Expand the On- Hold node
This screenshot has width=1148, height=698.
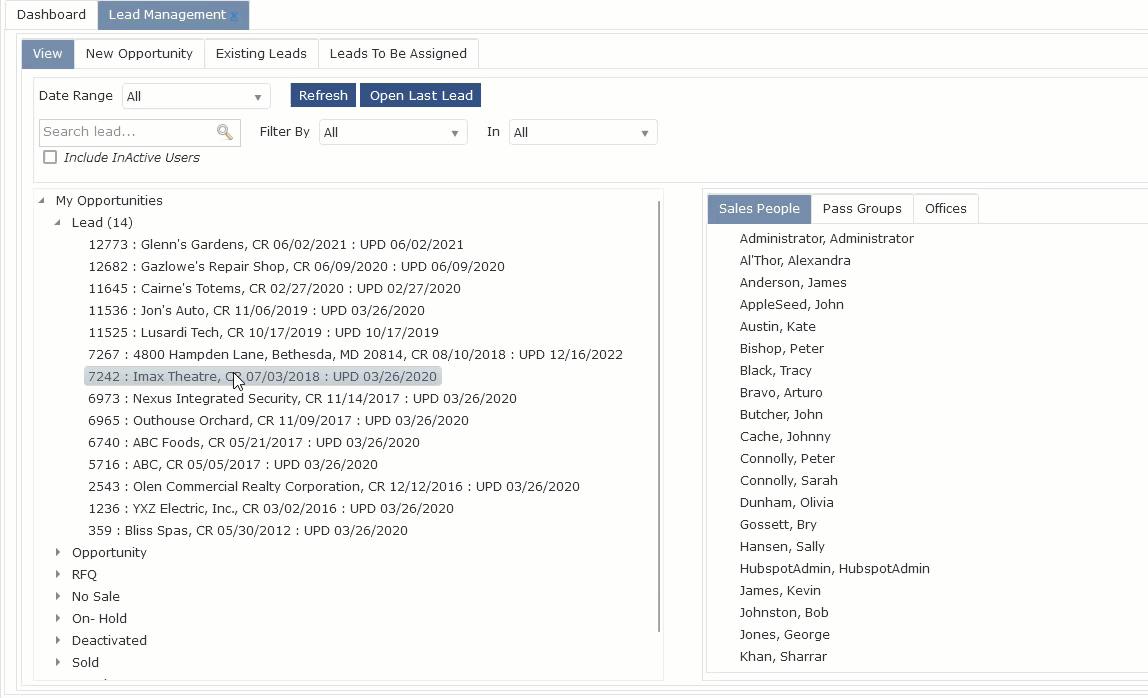pyautogui.click(x=58, y=618)
